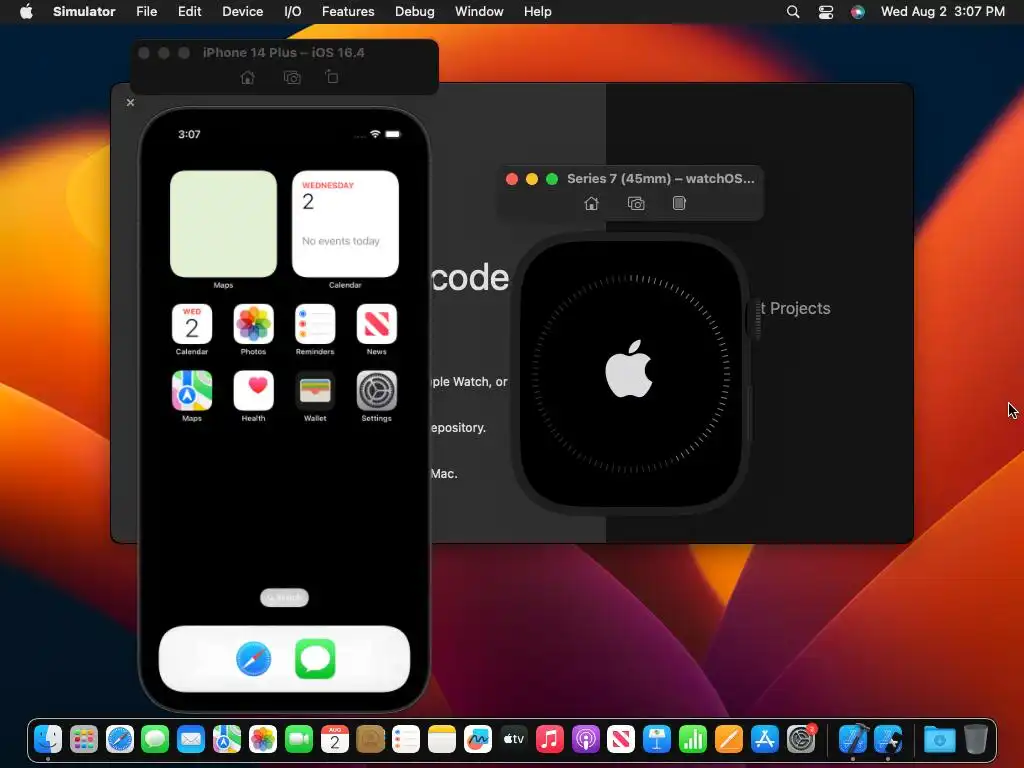Open the File menu

coord(146,12)
